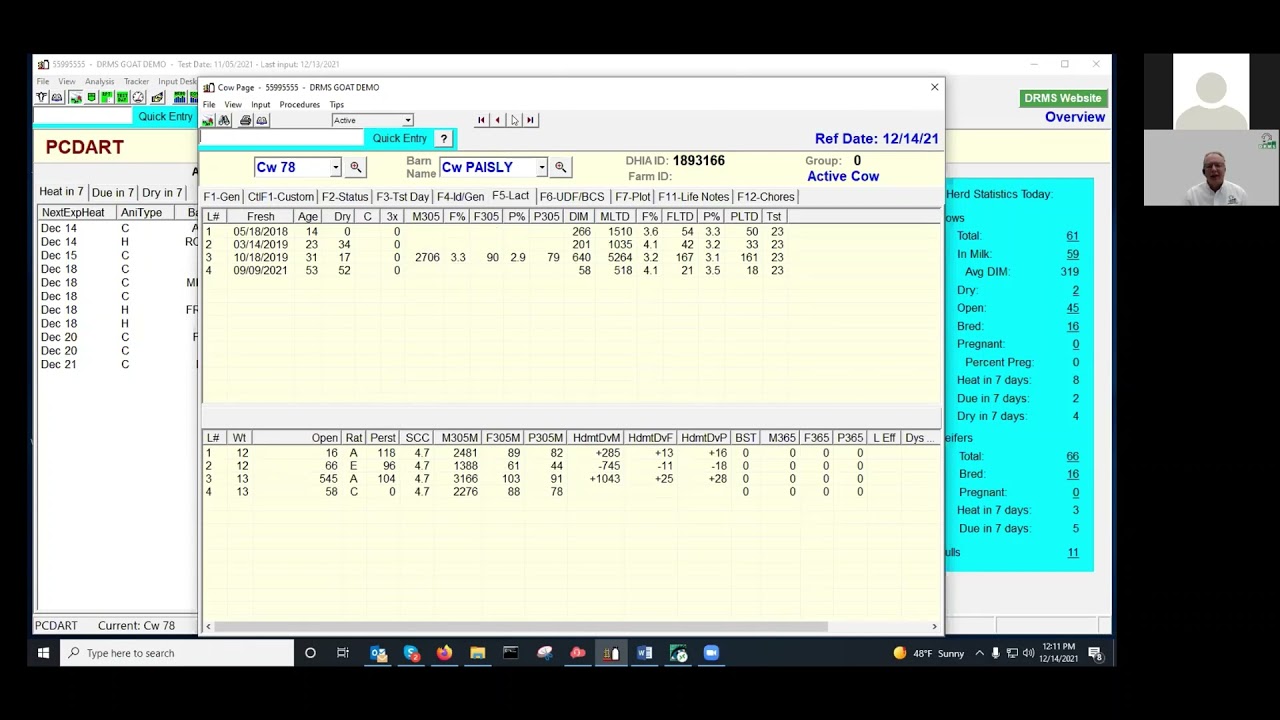
Task: Click the cow graph icon in Cow Page toolbar
Action: 208,120
